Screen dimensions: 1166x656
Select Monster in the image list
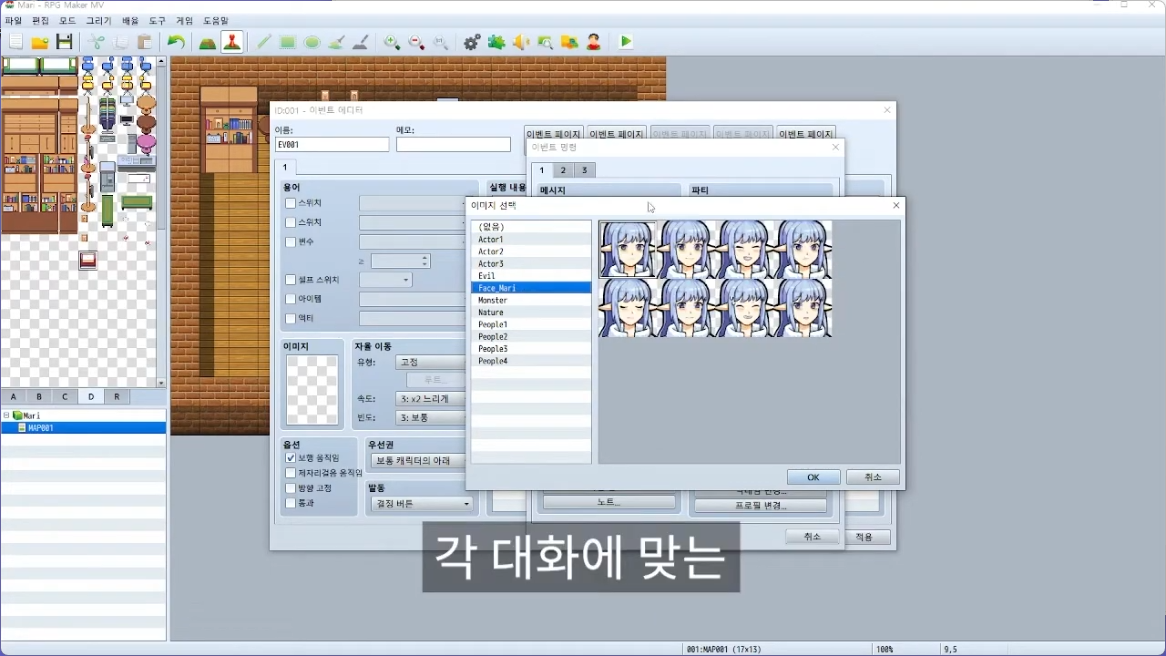531,300
